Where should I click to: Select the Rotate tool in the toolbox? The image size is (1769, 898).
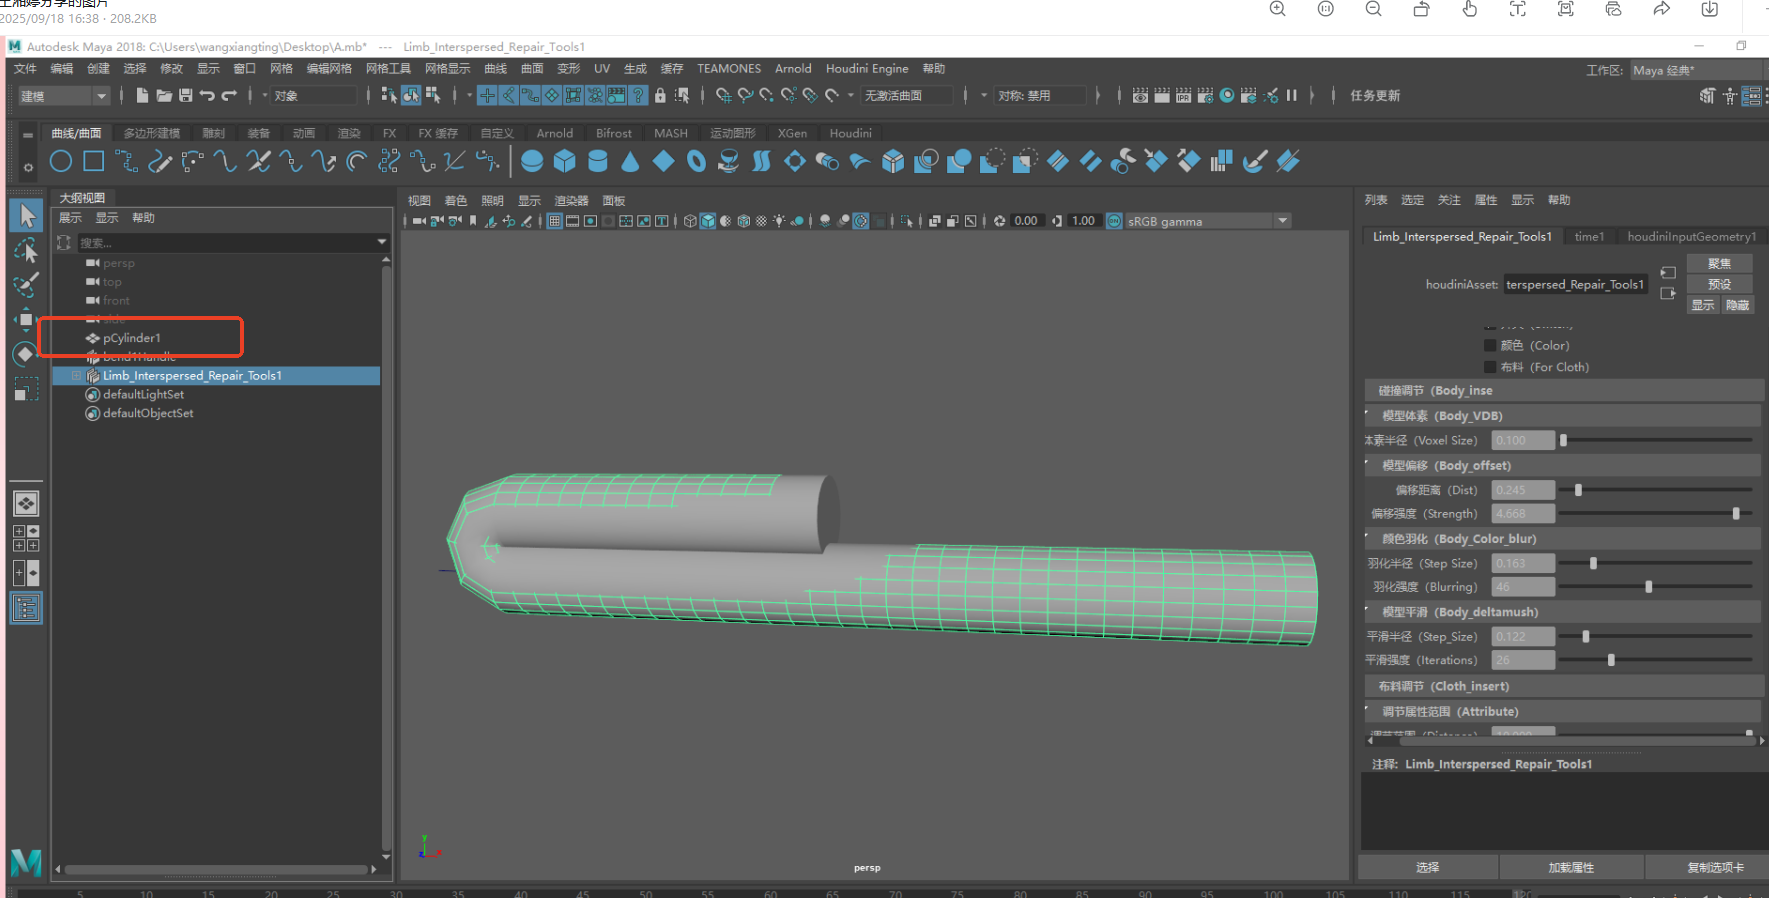pyautogui.click(x=26, y=354)
